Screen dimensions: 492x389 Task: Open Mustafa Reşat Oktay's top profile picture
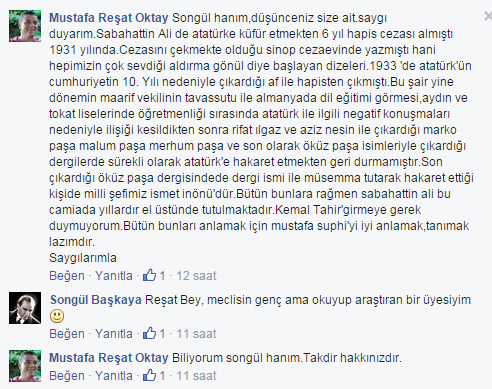pyautogui.click(x=25, y=26)
